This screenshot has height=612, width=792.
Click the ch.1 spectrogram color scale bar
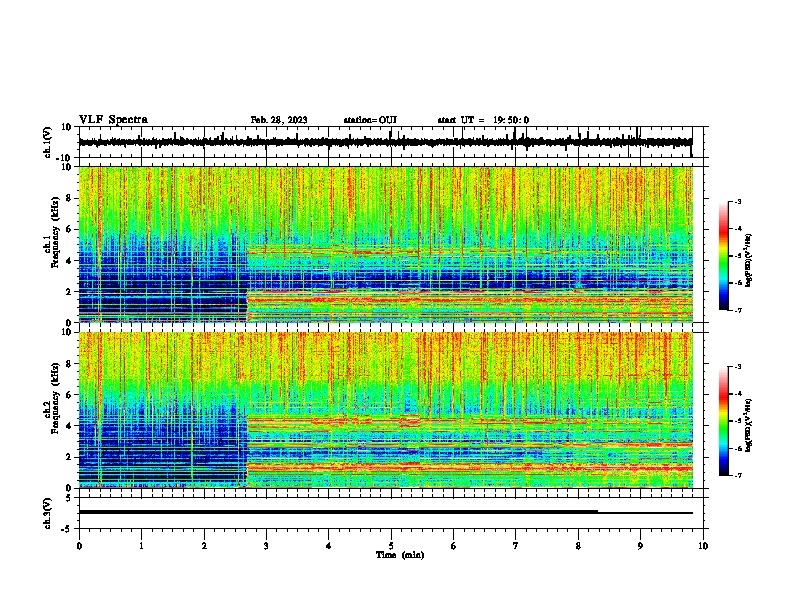coord(724,256)
